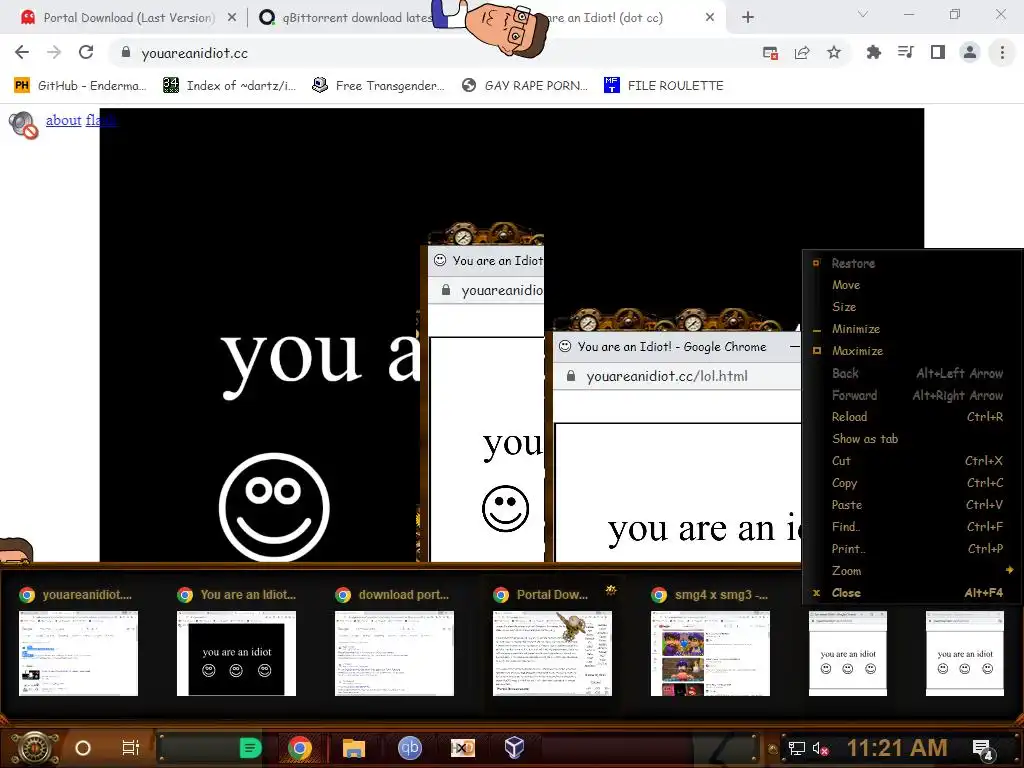This screenshot has height=768, width=1024.
Task: Click the network icon in system tray
Action: click(796, 748)
